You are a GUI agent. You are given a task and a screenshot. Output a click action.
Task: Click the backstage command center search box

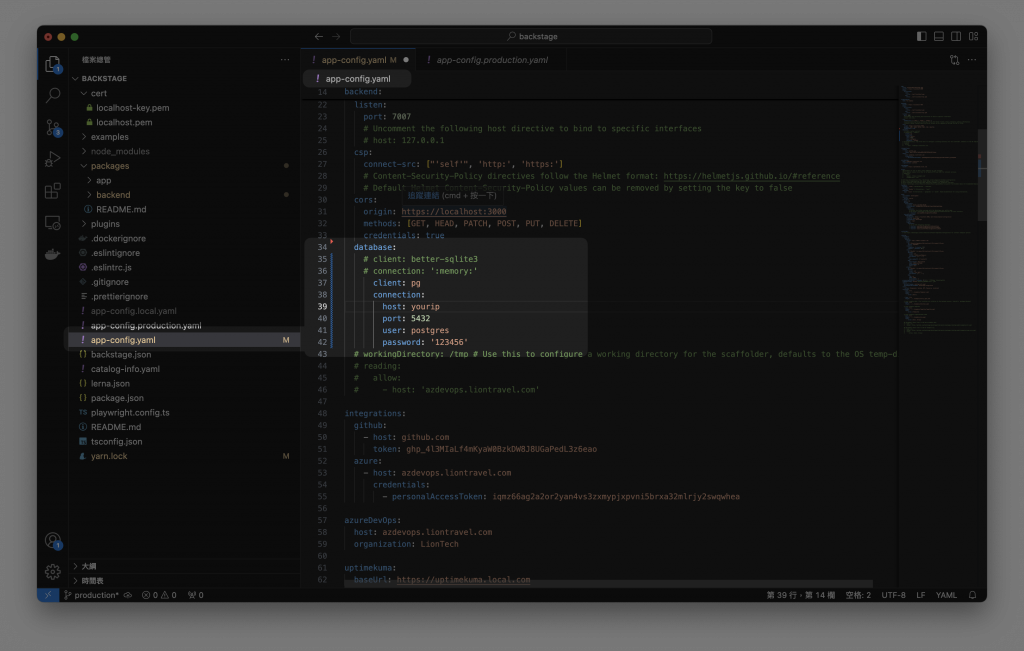click(531, 37)
